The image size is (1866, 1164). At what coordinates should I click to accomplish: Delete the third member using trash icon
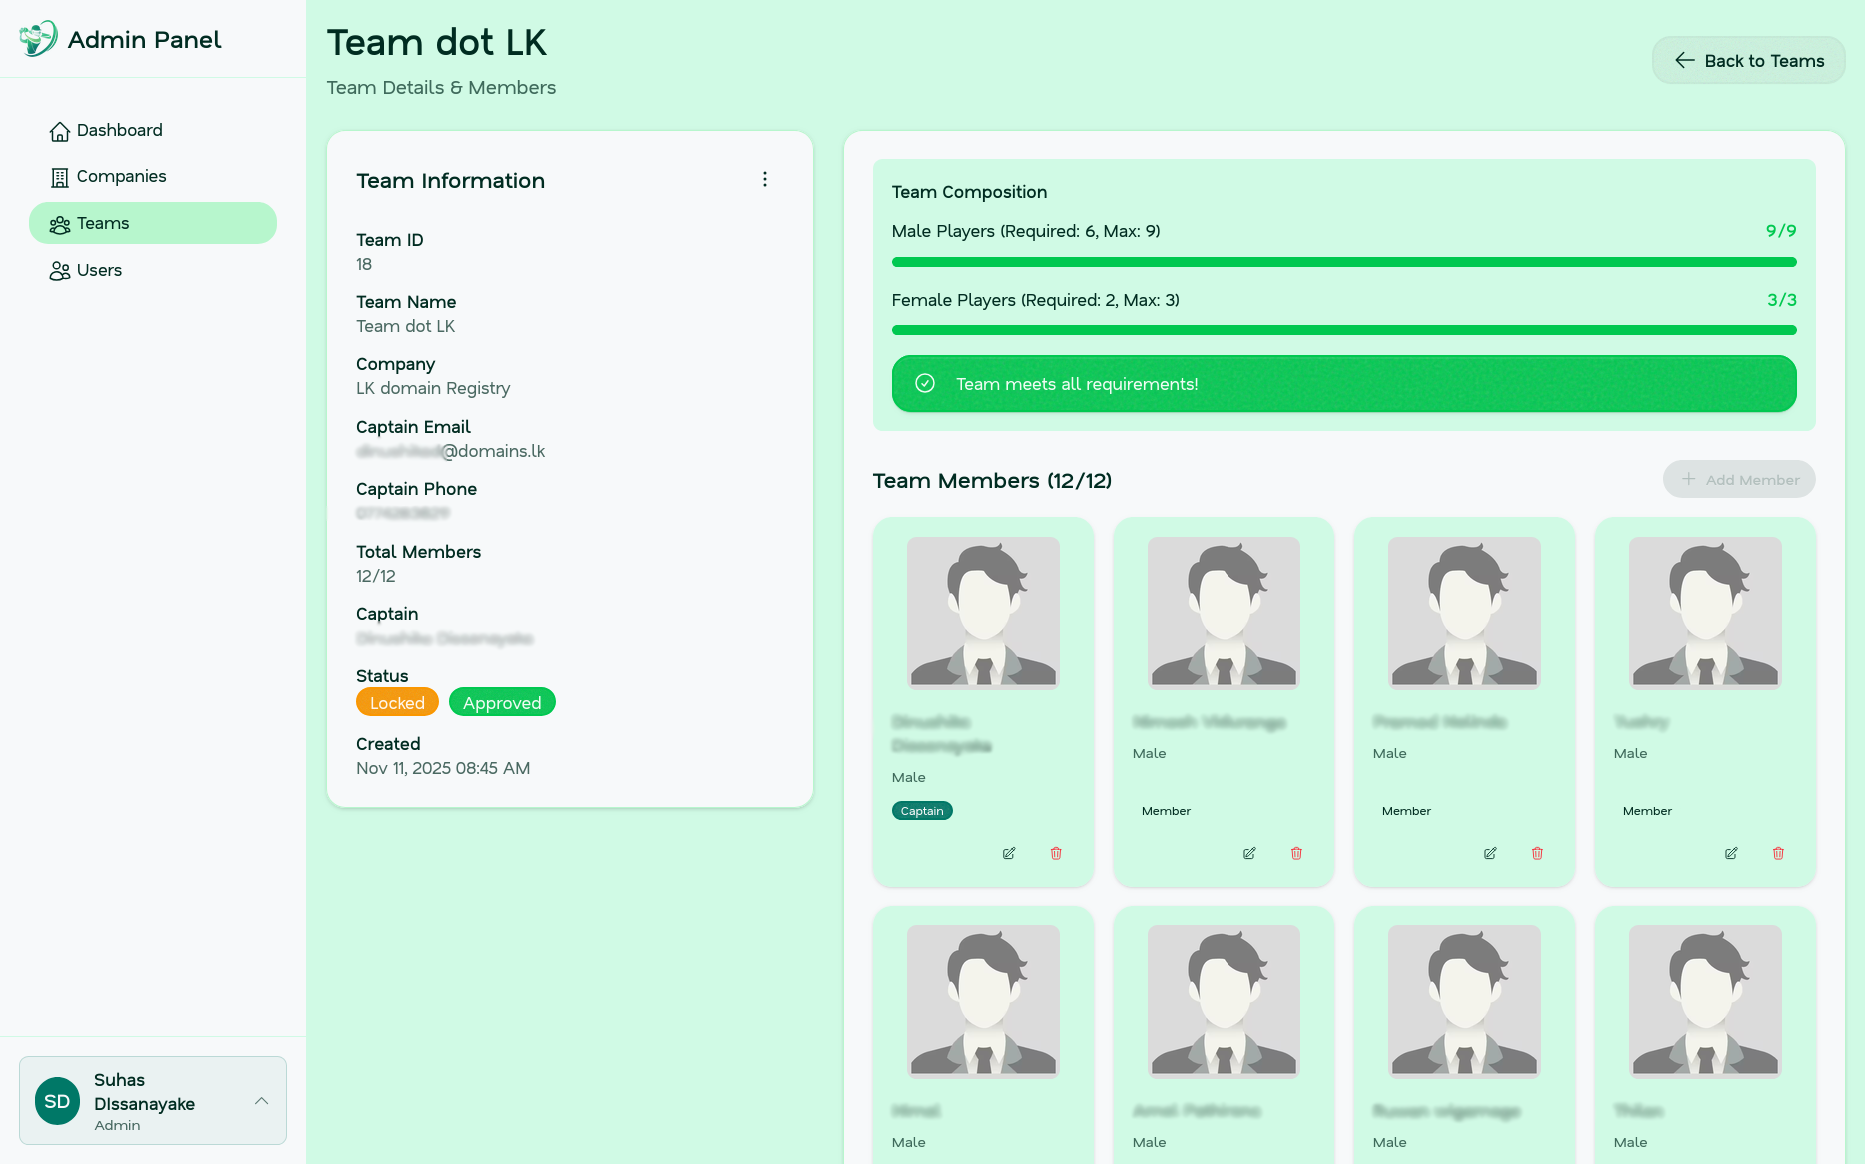click(1537, 853)
